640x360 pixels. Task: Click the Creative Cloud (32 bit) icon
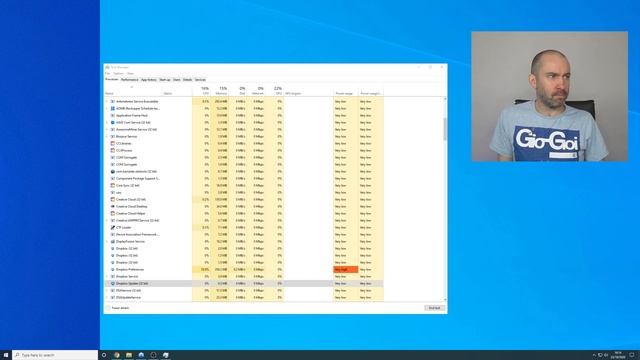pyautogui.click(x=113, y=199)
